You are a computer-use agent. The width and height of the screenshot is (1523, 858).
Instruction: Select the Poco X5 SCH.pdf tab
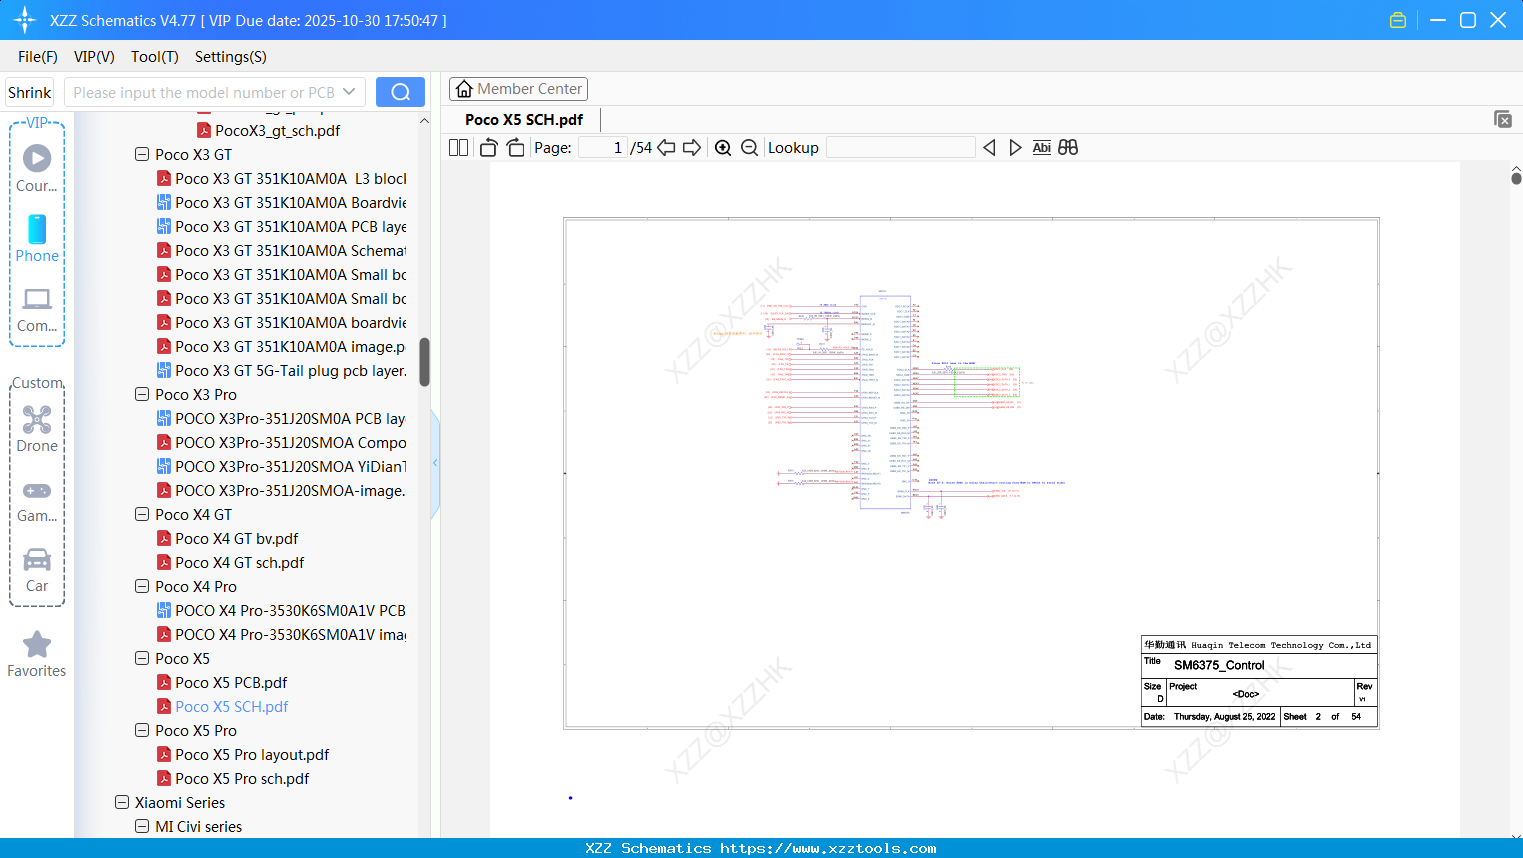click(x=524, y=119)
